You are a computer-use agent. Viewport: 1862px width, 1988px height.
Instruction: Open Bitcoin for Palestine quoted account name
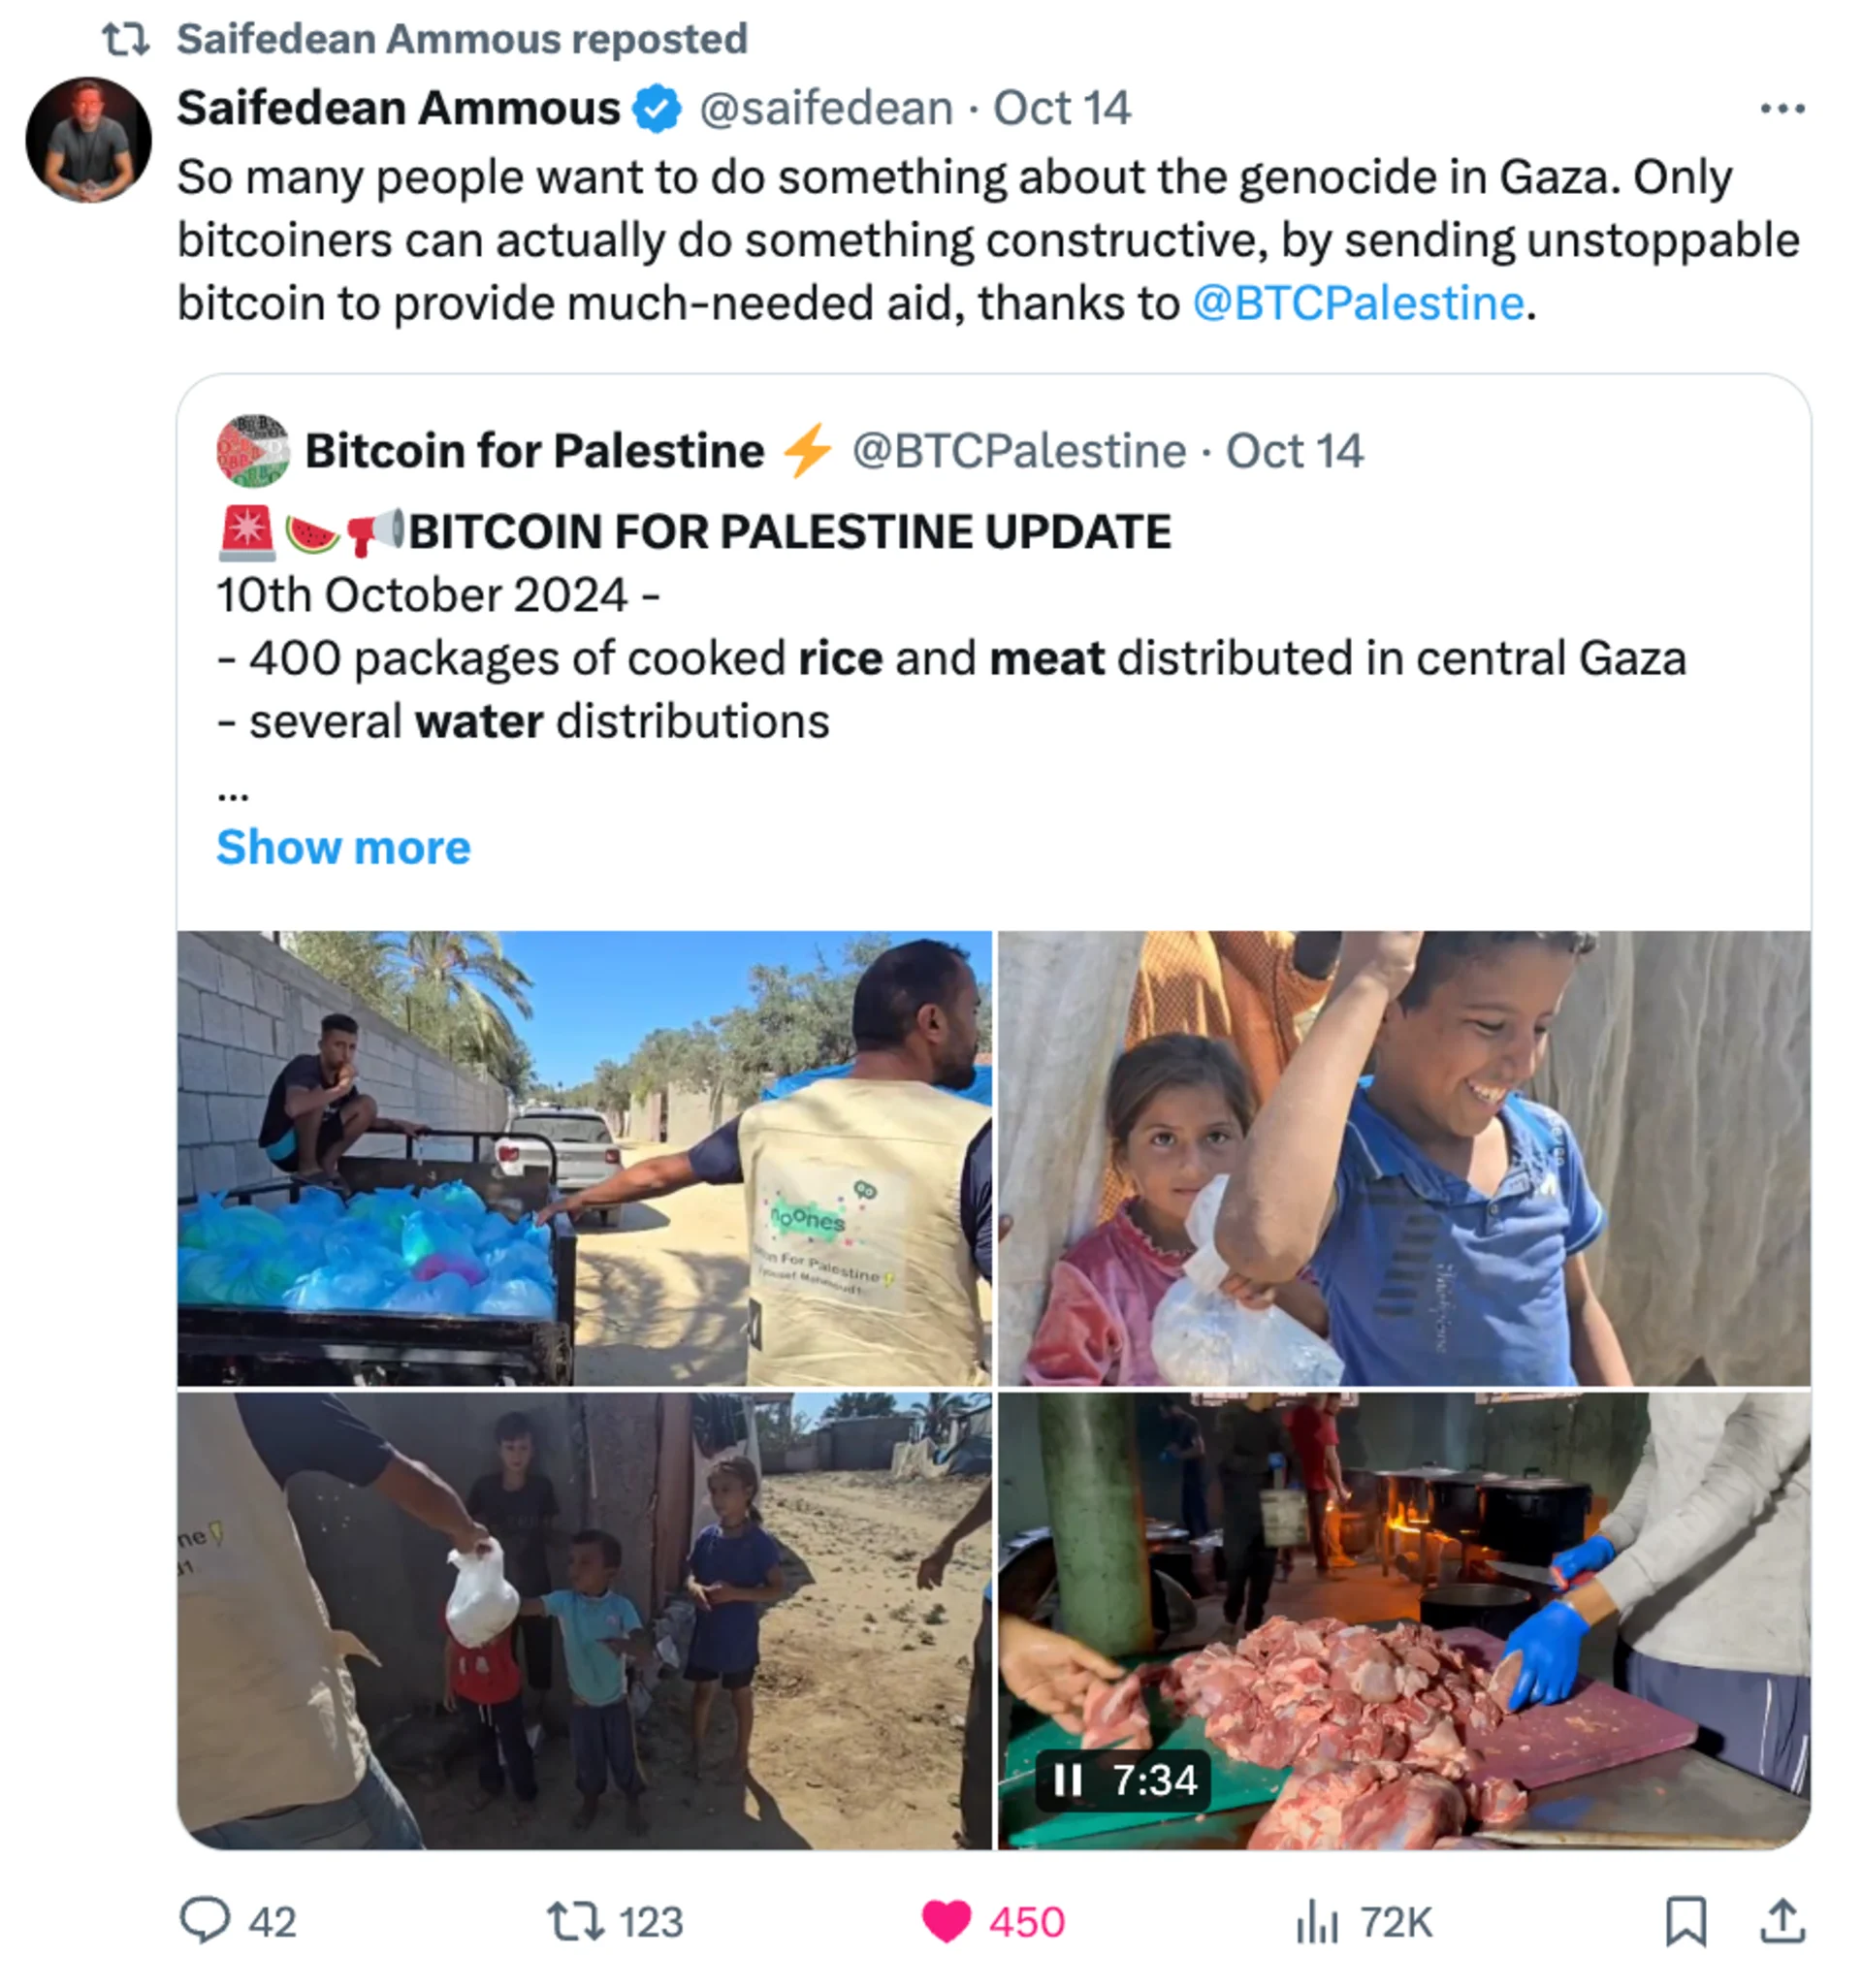click(x=535, y=451)
